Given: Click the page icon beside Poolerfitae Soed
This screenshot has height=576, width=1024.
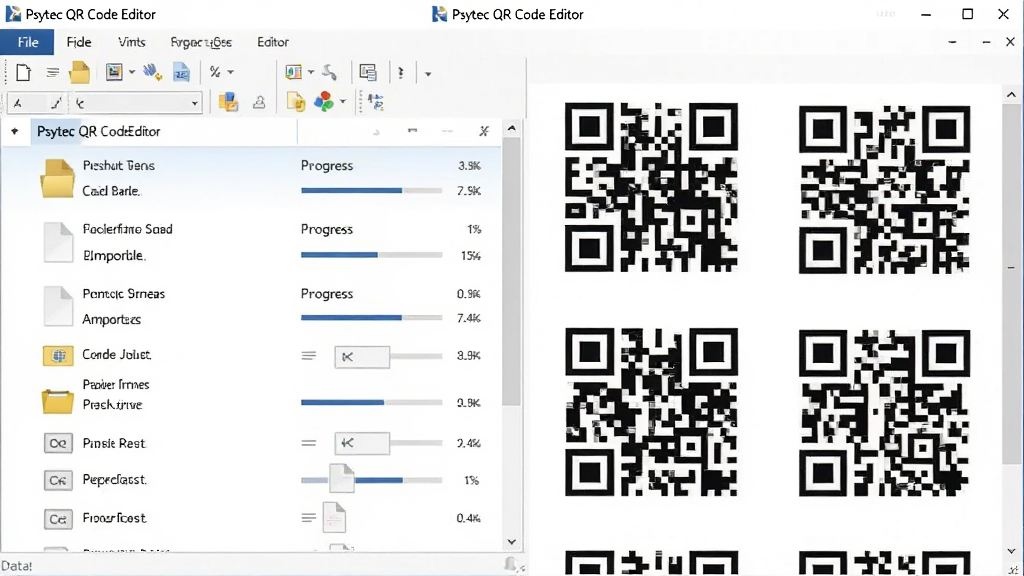Looking at the screenshot, I should pos(58,242).
